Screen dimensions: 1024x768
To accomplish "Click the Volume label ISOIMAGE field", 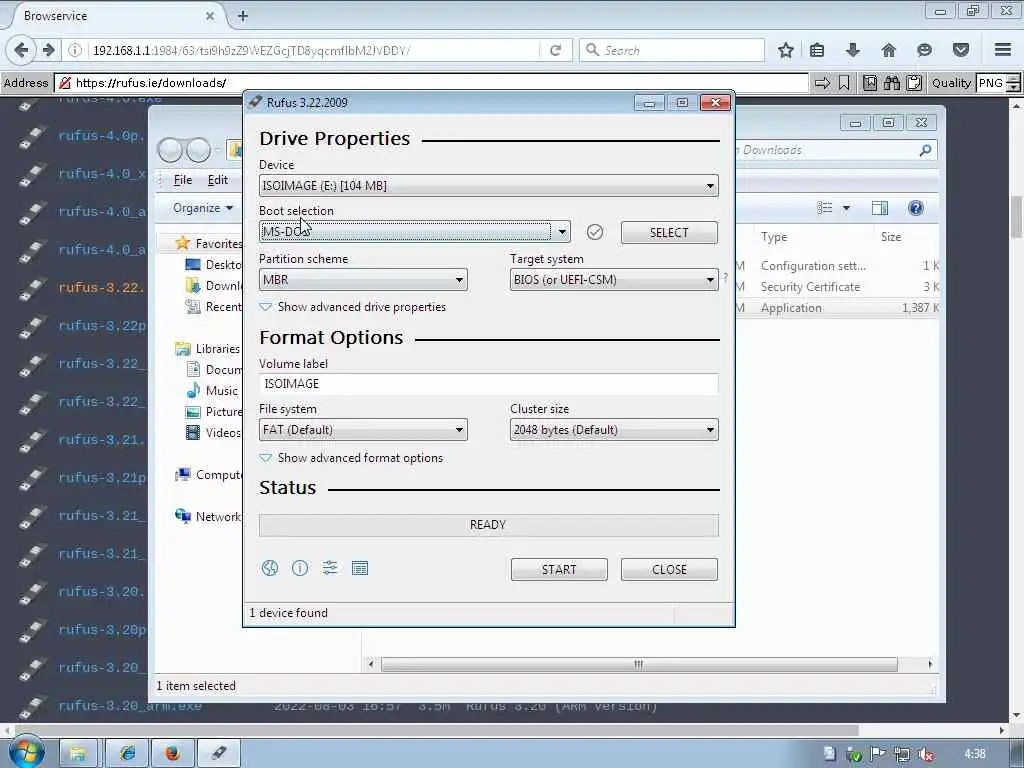I will point(488,384).
